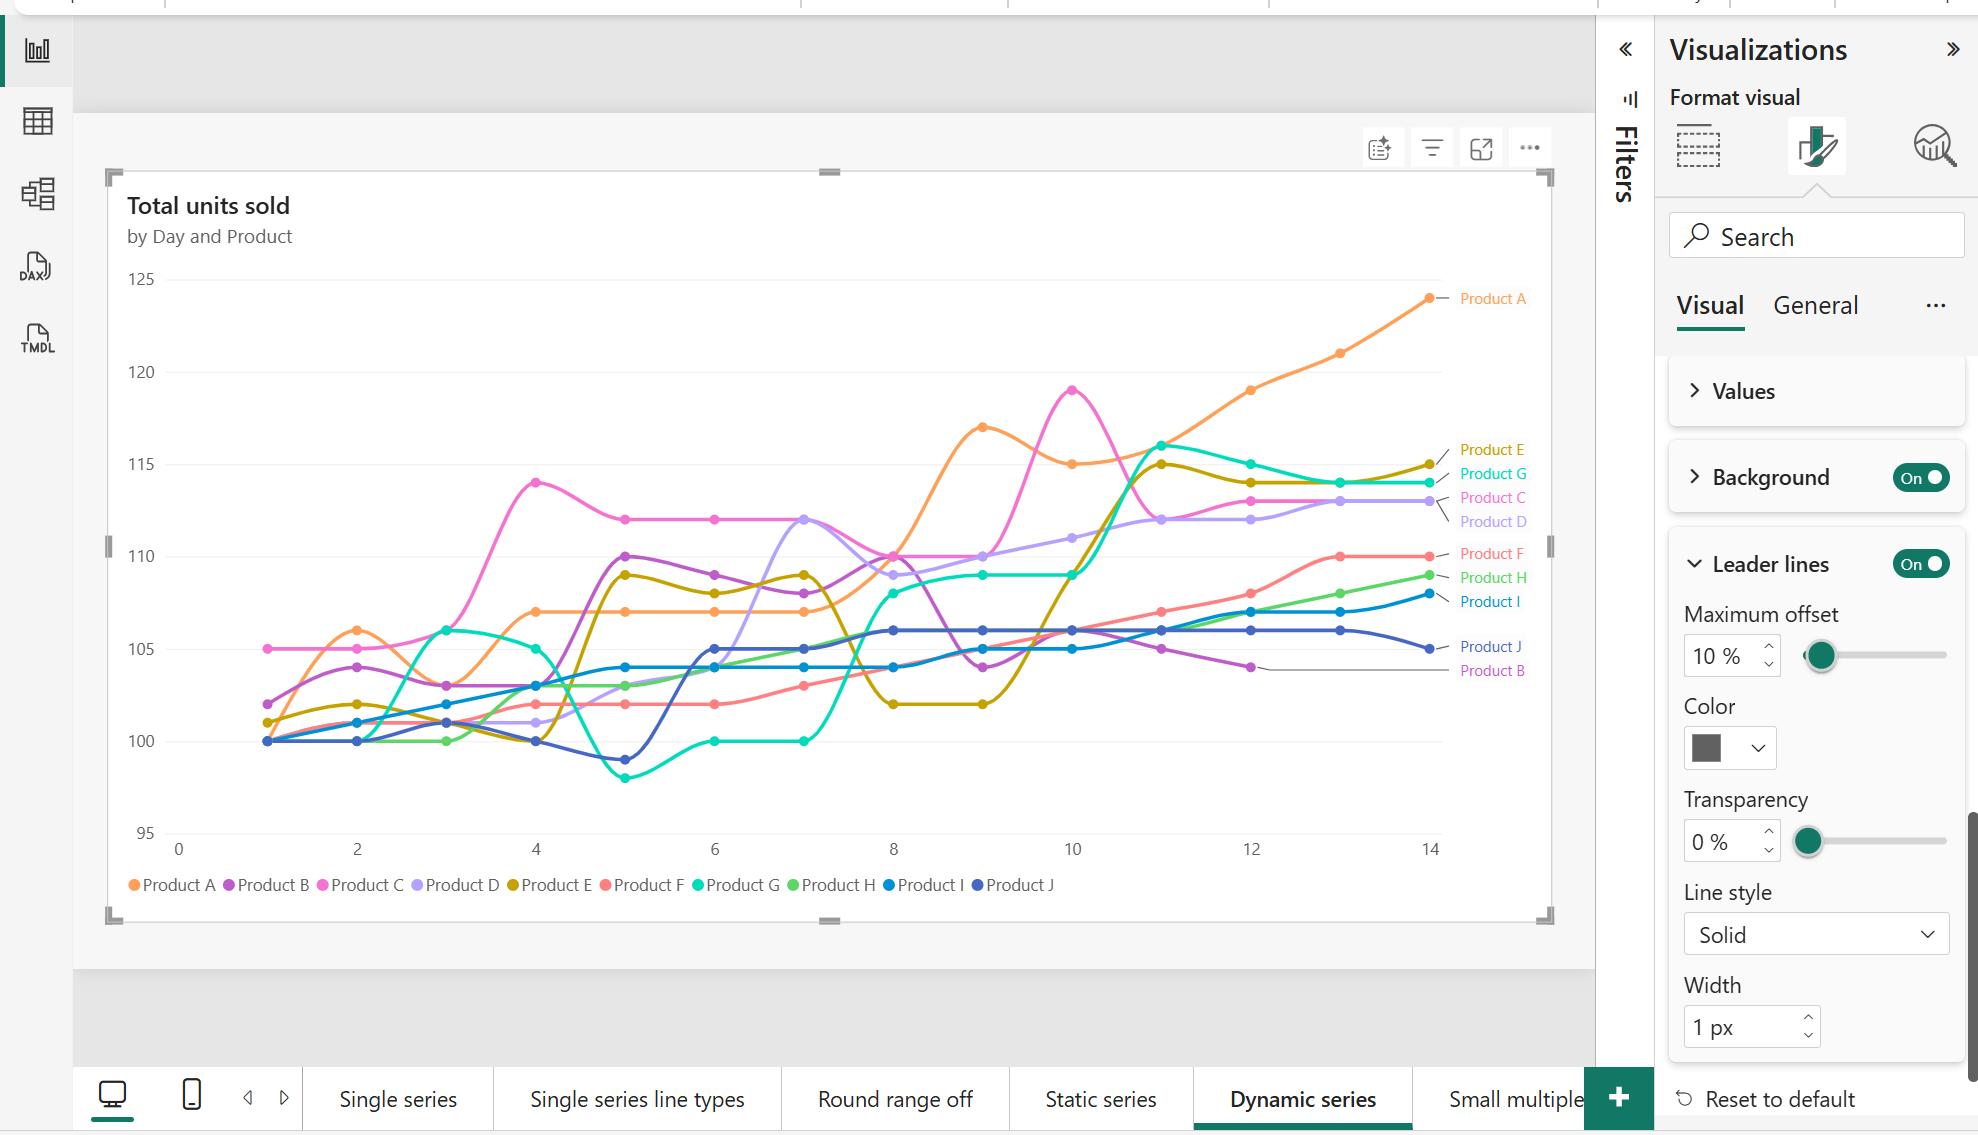Turn off Leader lines
This screenshot has width=1978, height=1135.
pos(1920,563)
